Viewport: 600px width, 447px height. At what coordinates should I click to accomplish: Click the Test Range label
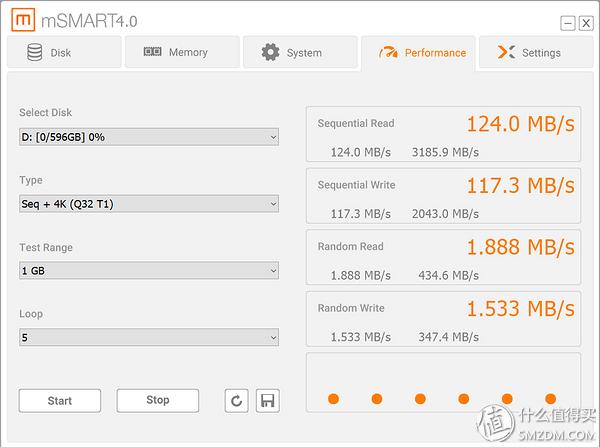pyautogui.click(x=46, y=248)
